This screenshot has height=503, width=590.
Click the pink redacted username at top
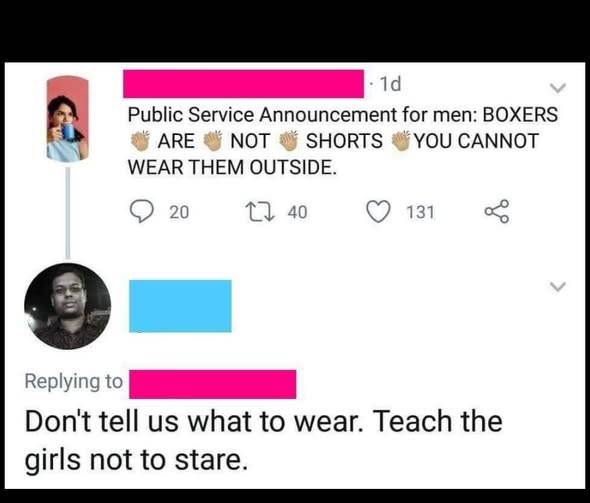243,84
